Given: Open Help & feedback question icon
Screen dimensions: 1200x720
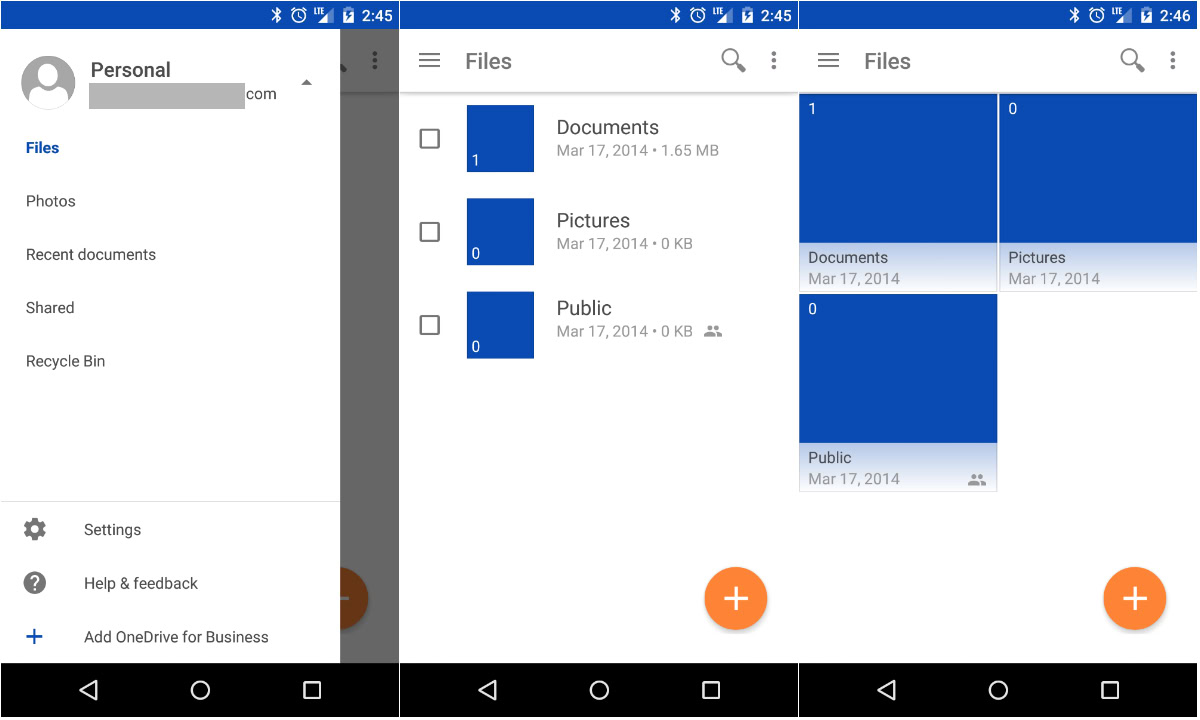Looking at the screenshot, I should click(35, 583).
